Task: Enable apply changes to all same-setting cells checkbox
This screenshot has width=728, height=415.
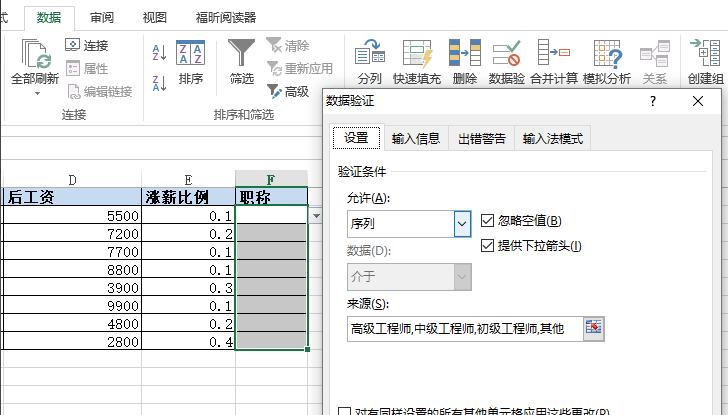Action: click(x=345, y=411)
